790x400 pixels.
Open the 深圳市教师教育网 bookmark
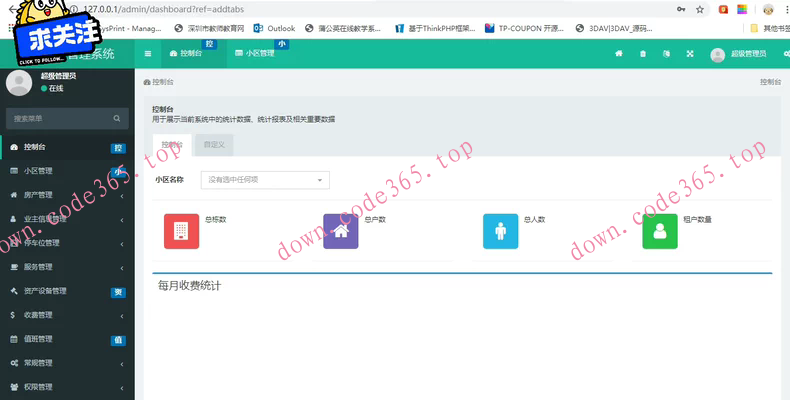click(x=209, y=28)
